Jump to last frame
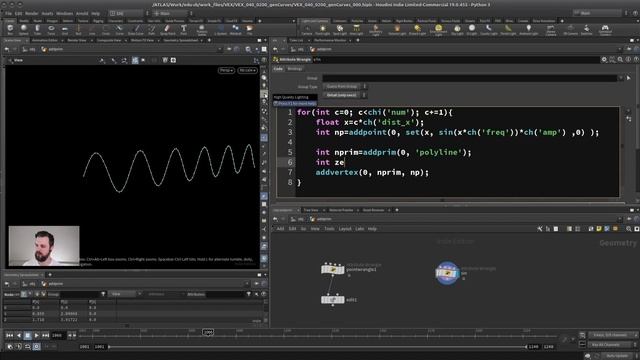Screen dimensions: 640x360 point(45,335)
